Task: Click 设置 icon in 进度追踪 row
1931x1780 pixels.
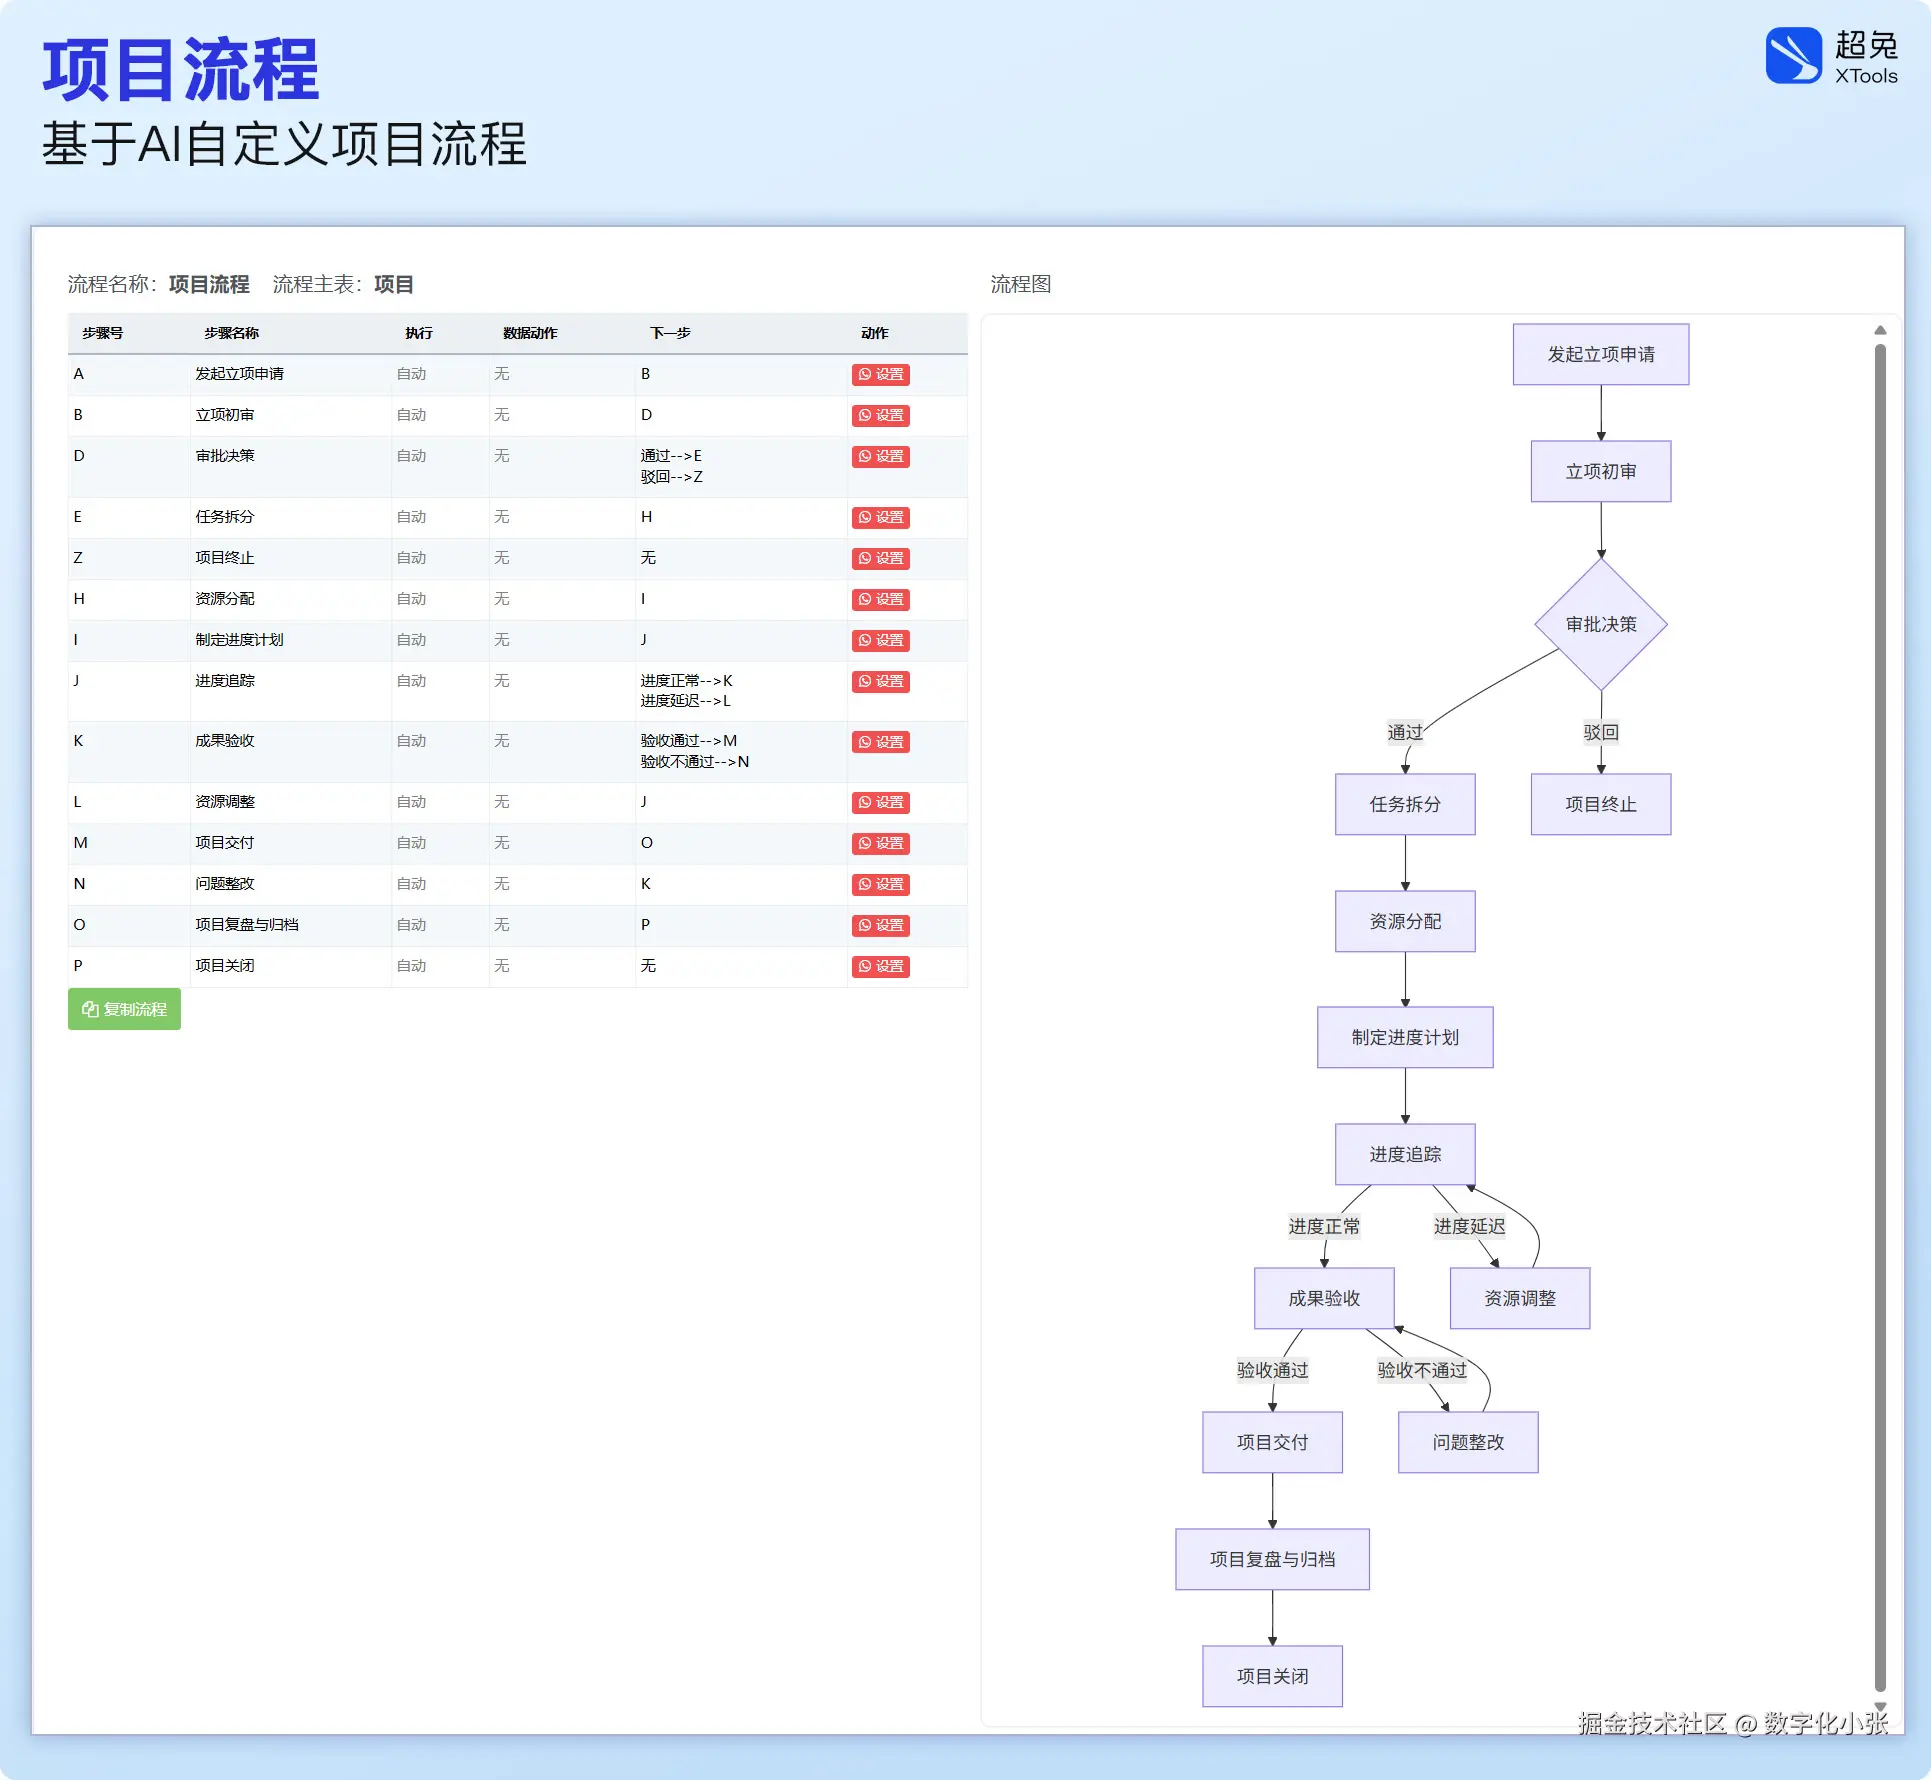Action: (880, 681)
